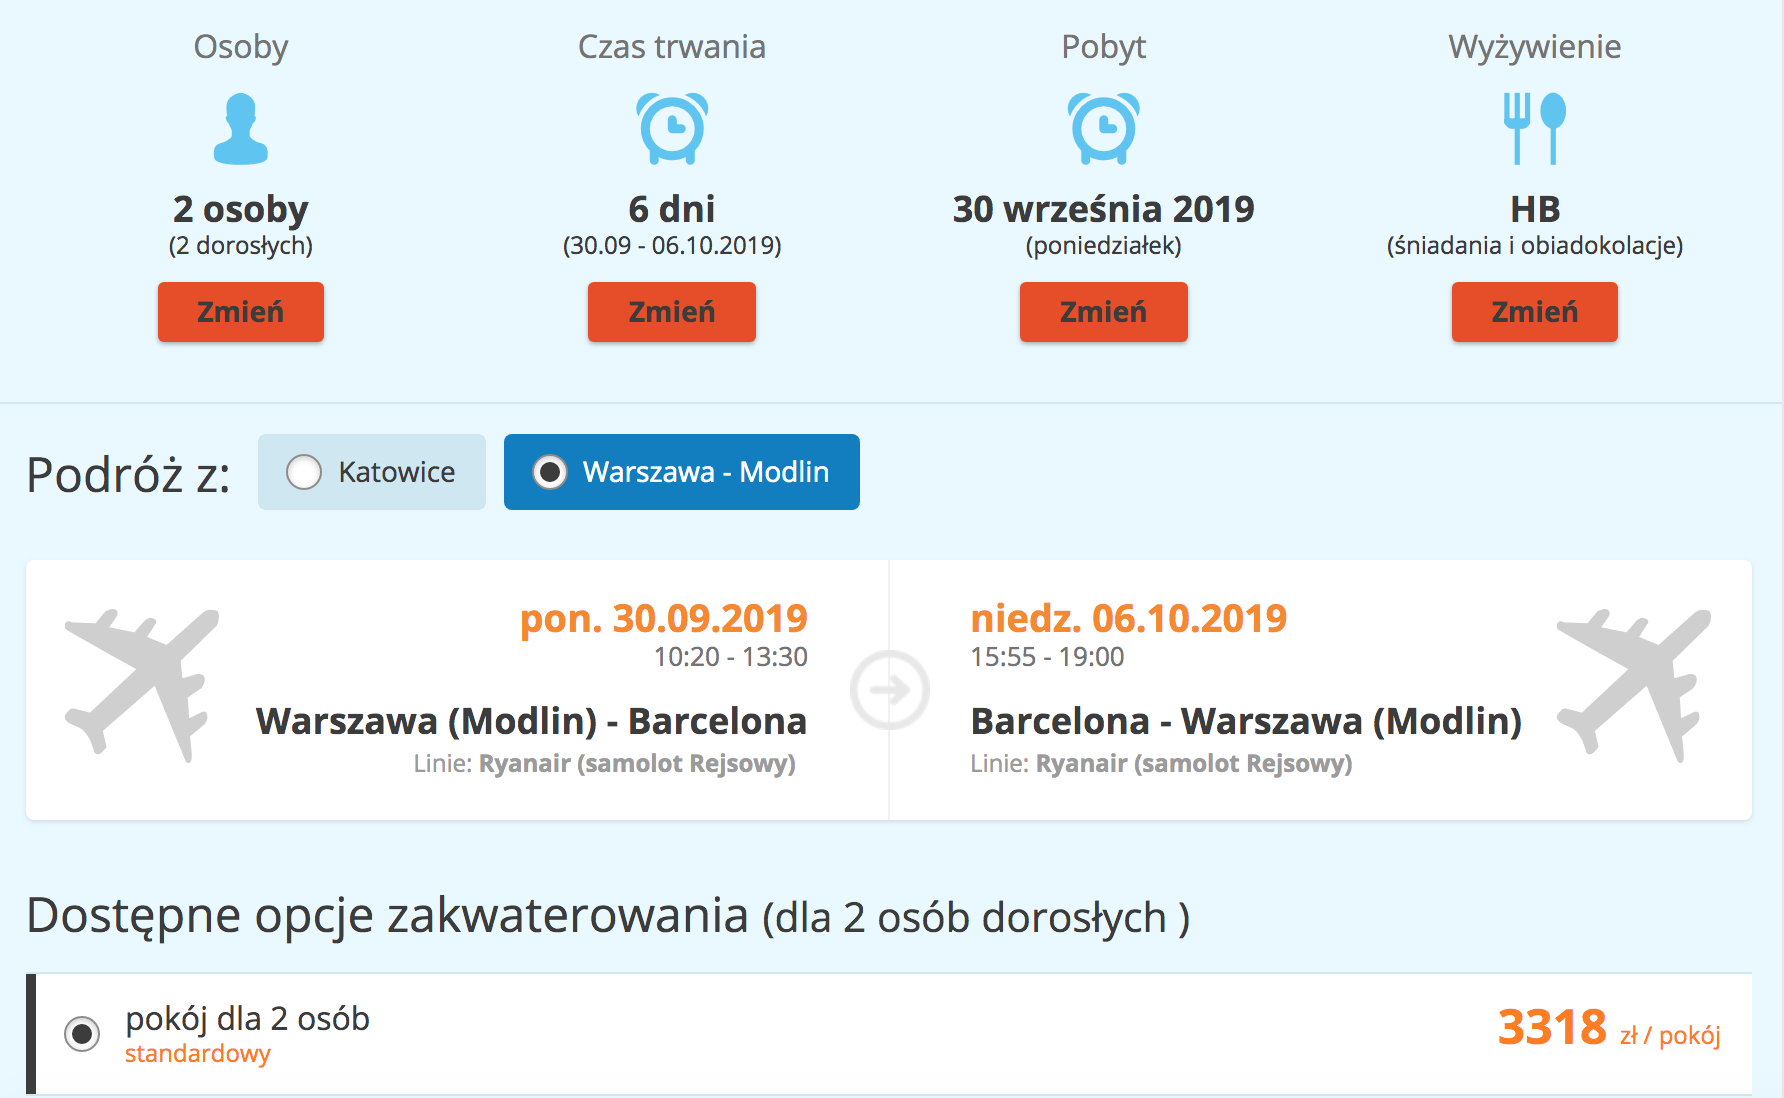Select the "pokój dla 2 osób" room option

(x=86, y=1031)
